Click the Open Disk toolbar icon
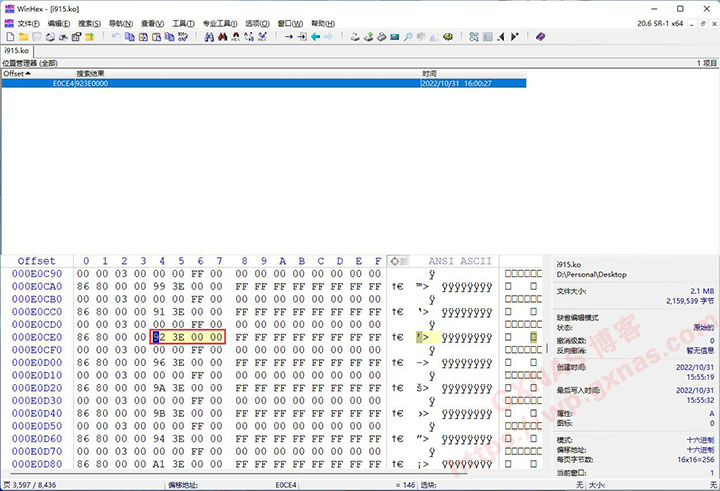The image size is (720, 491). 355,37
